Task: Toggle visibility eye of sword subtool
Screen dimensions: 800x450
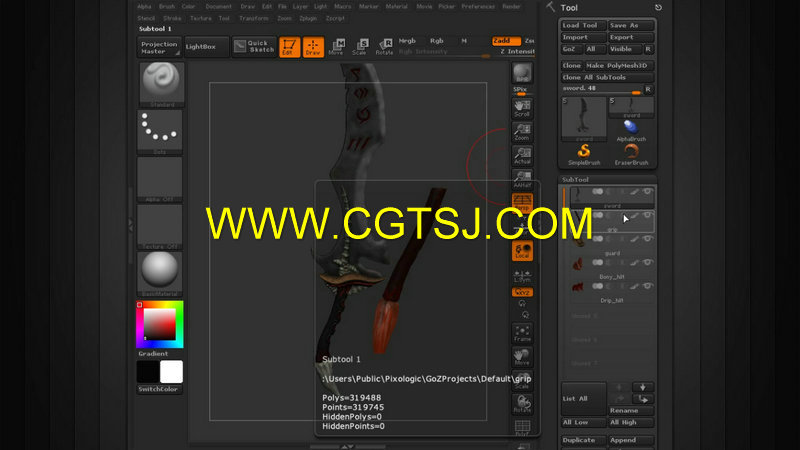Action: click(647, 192)
